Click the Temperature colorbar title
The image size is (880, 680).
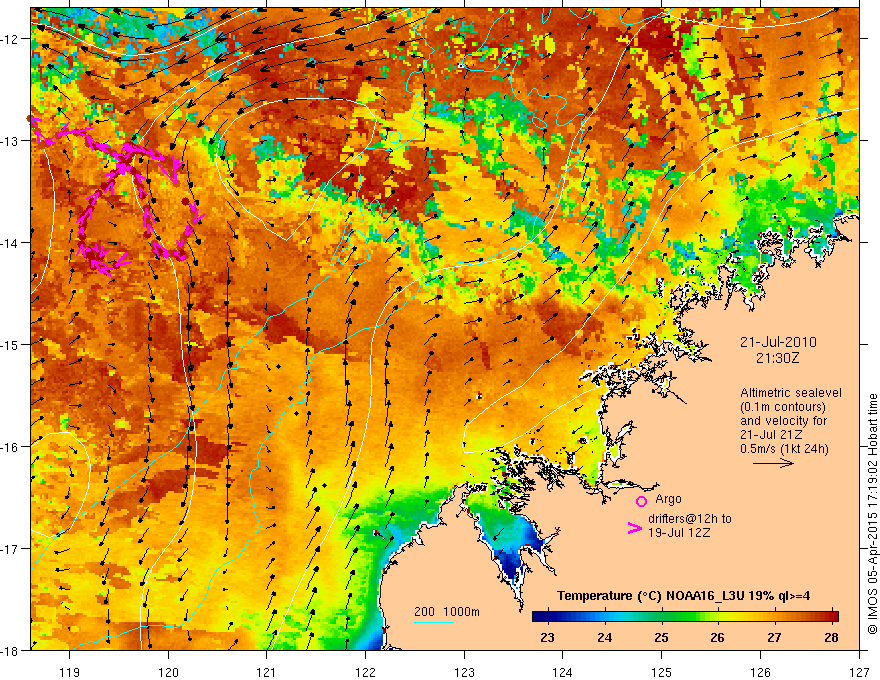pos(684,596)
